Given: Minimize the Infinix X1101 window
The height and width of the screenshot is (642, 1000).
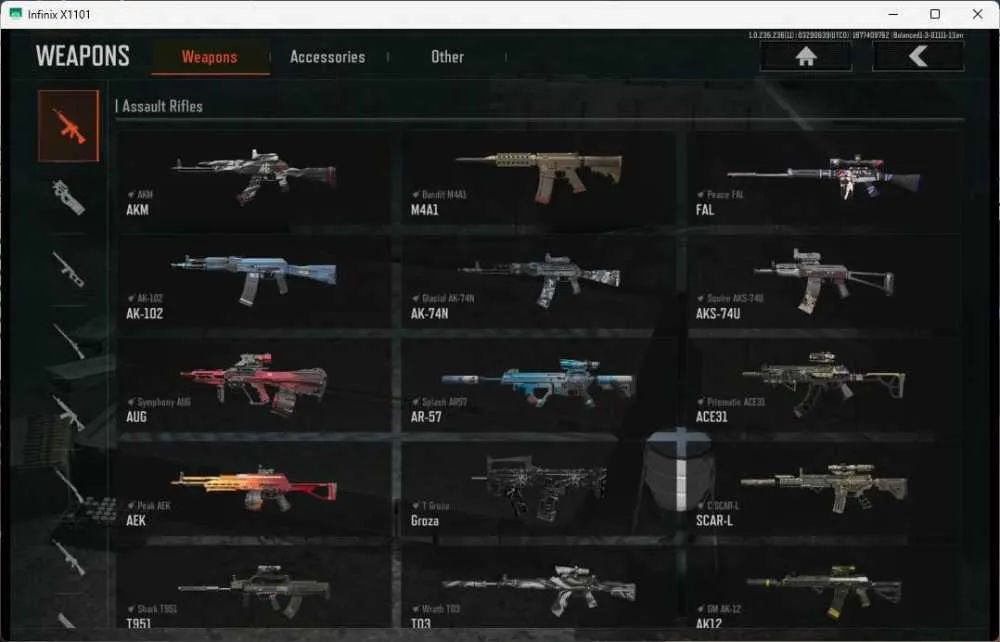Looking at the screenshot, I should pyautogui.click(x=893, y=14).
